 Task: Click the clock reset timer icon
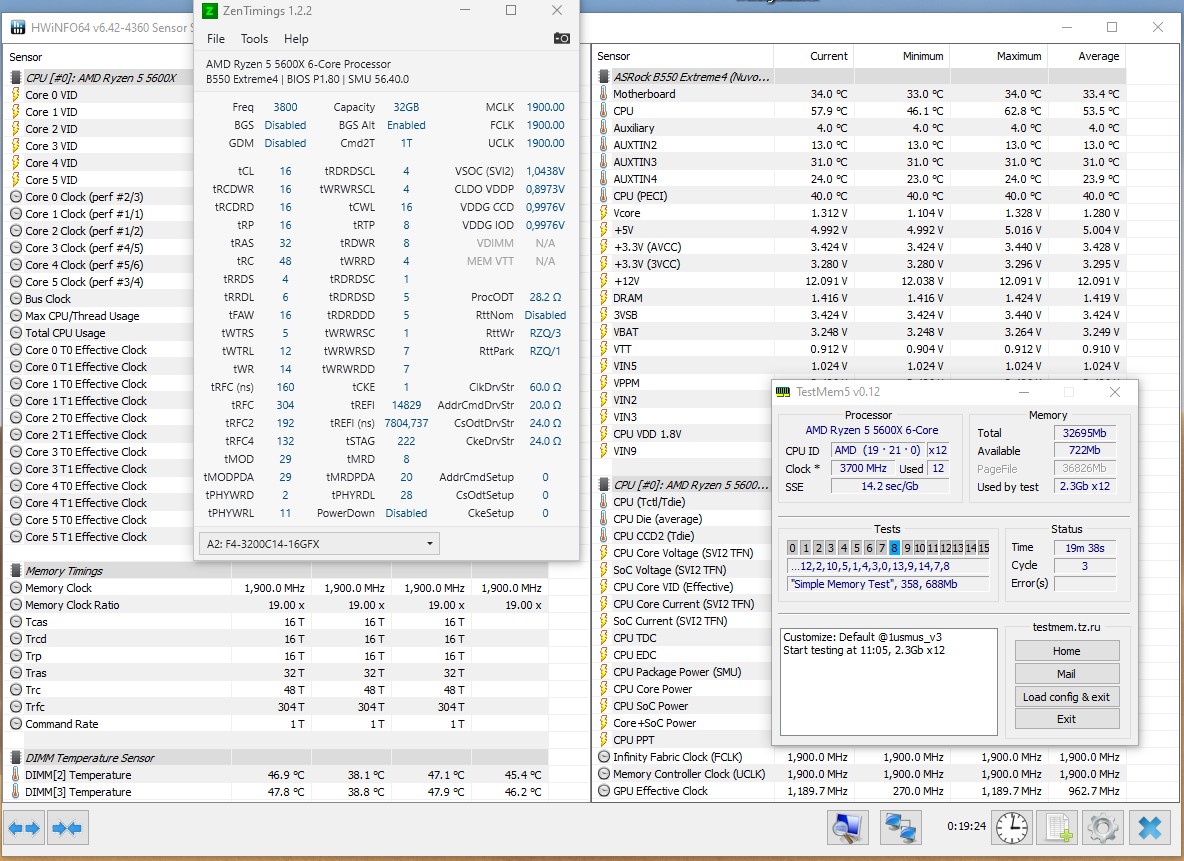(1012, 829)
